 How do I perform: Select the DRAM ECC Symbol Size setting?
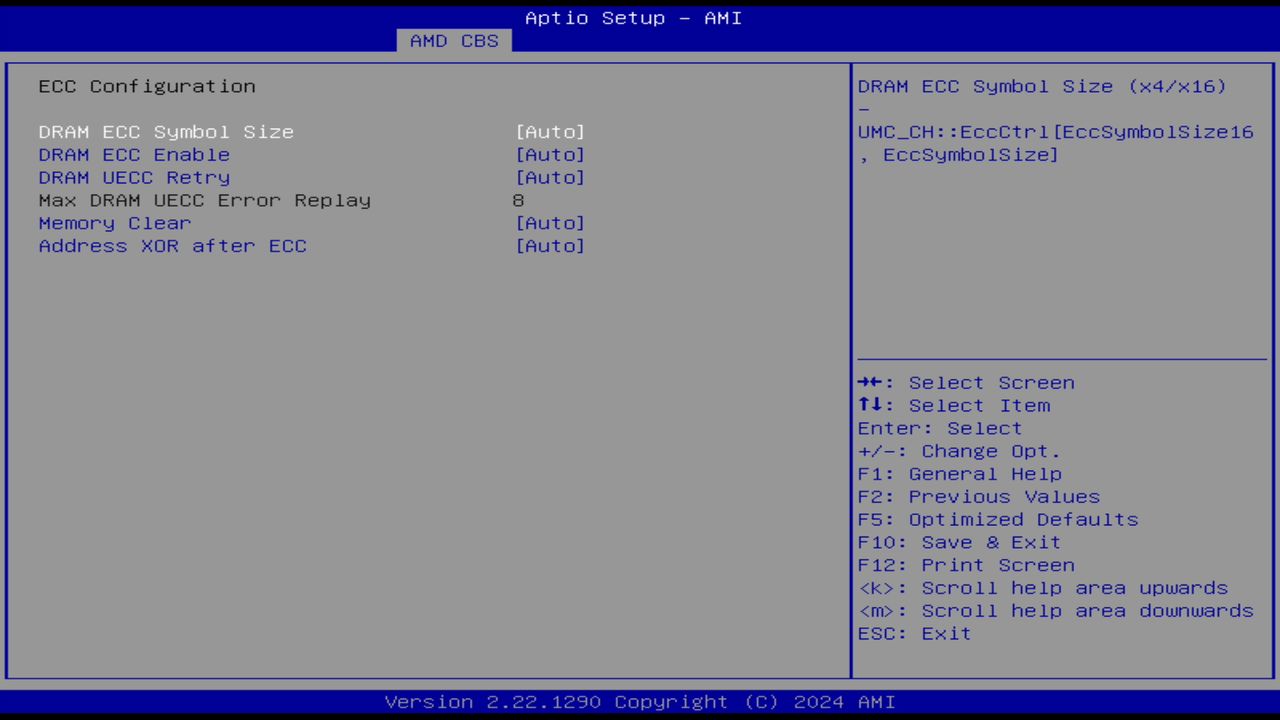[166, 132]
